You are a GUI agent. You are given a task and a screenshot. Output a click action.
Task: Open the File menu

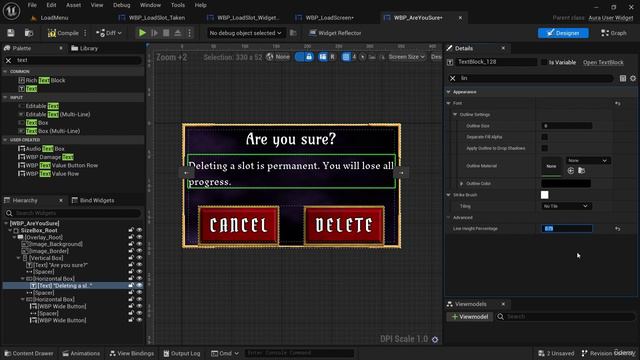coord(32,5)
